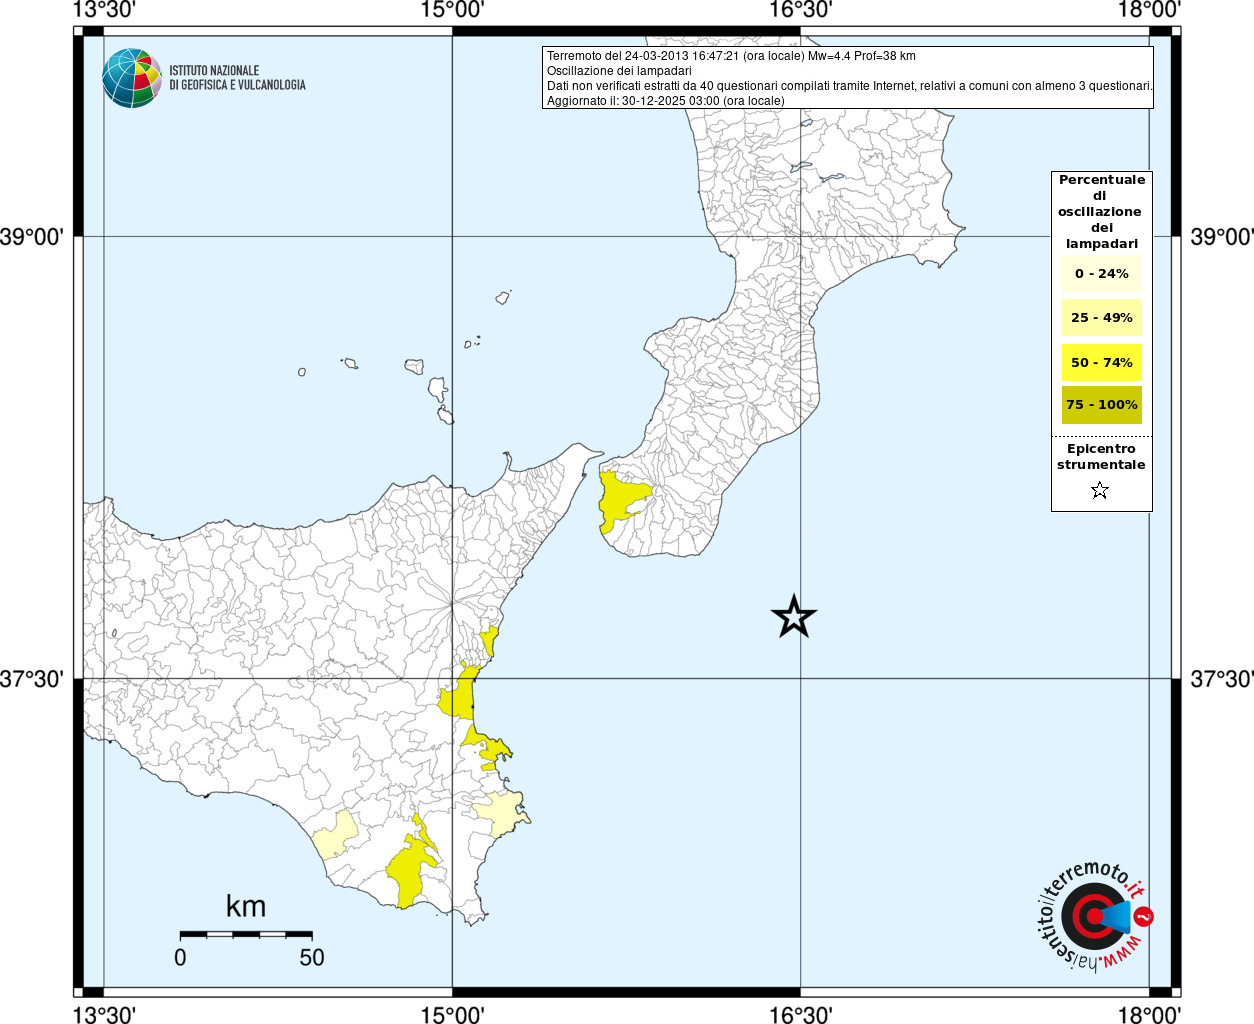Click the 'km' scale label
Screen dimensions: 1254x1024
point(246,906)
